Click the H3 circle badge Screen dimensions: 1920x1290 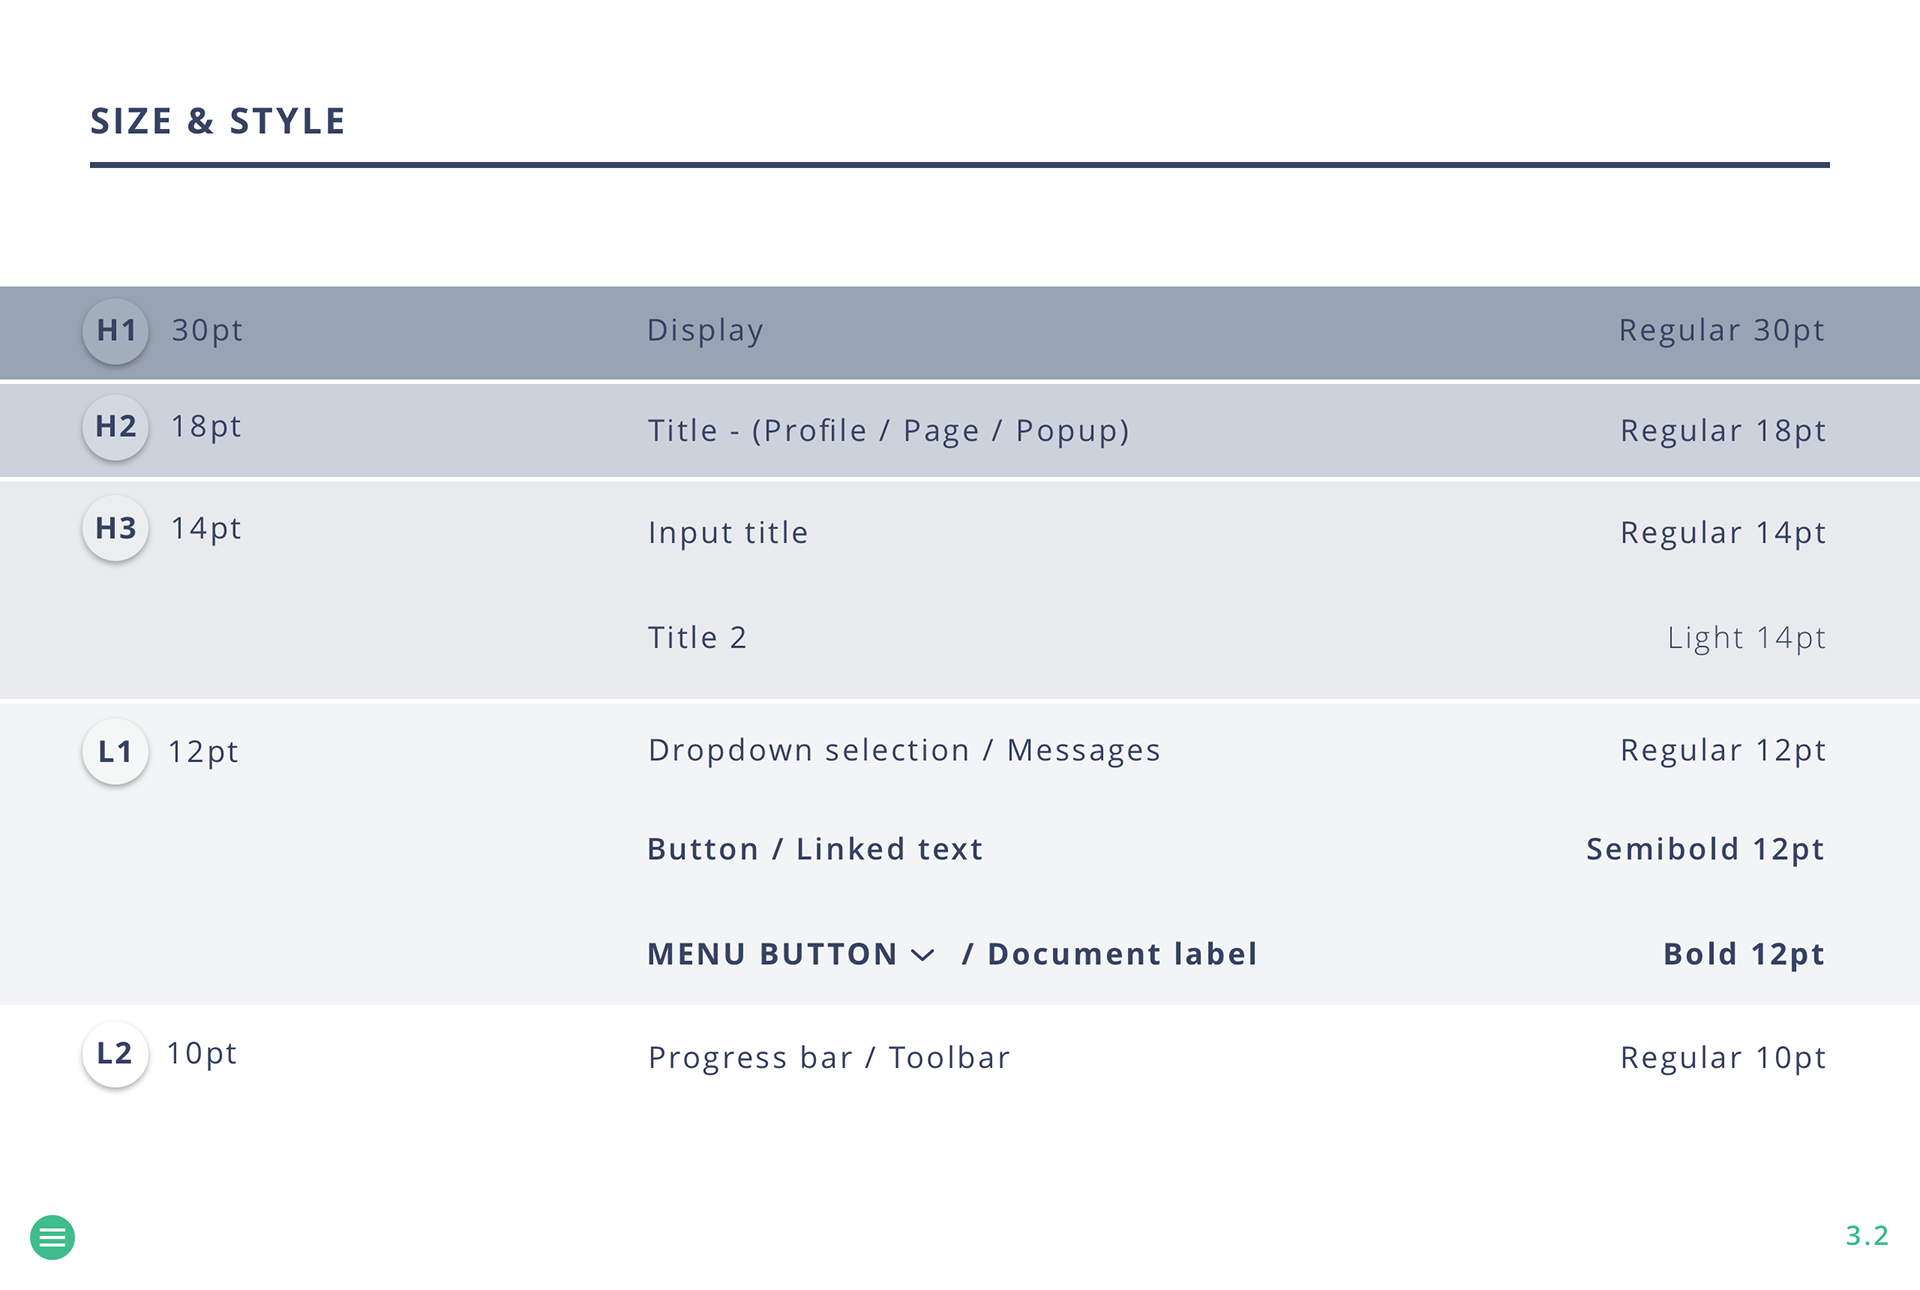116,528
